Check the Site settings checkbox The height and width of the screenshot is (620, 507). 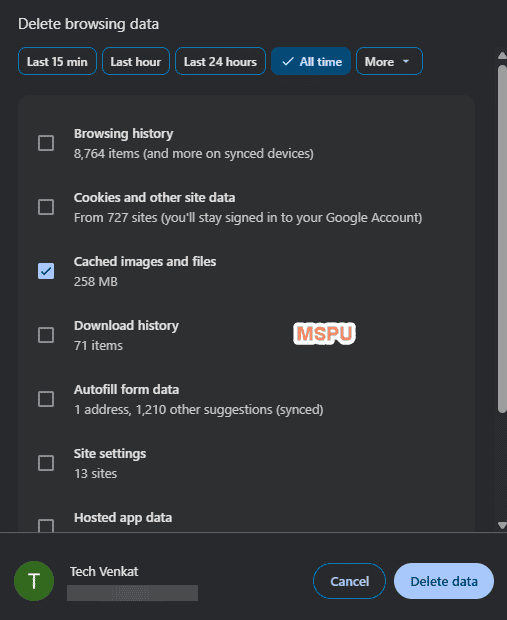click(x=46, y=463)
